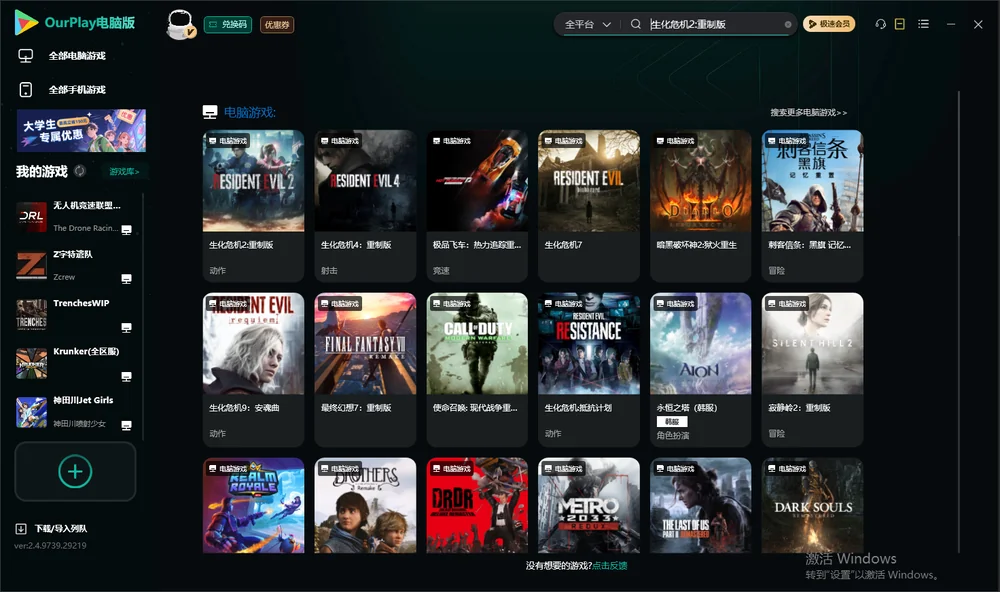Click the OurPlay logo

75,23
